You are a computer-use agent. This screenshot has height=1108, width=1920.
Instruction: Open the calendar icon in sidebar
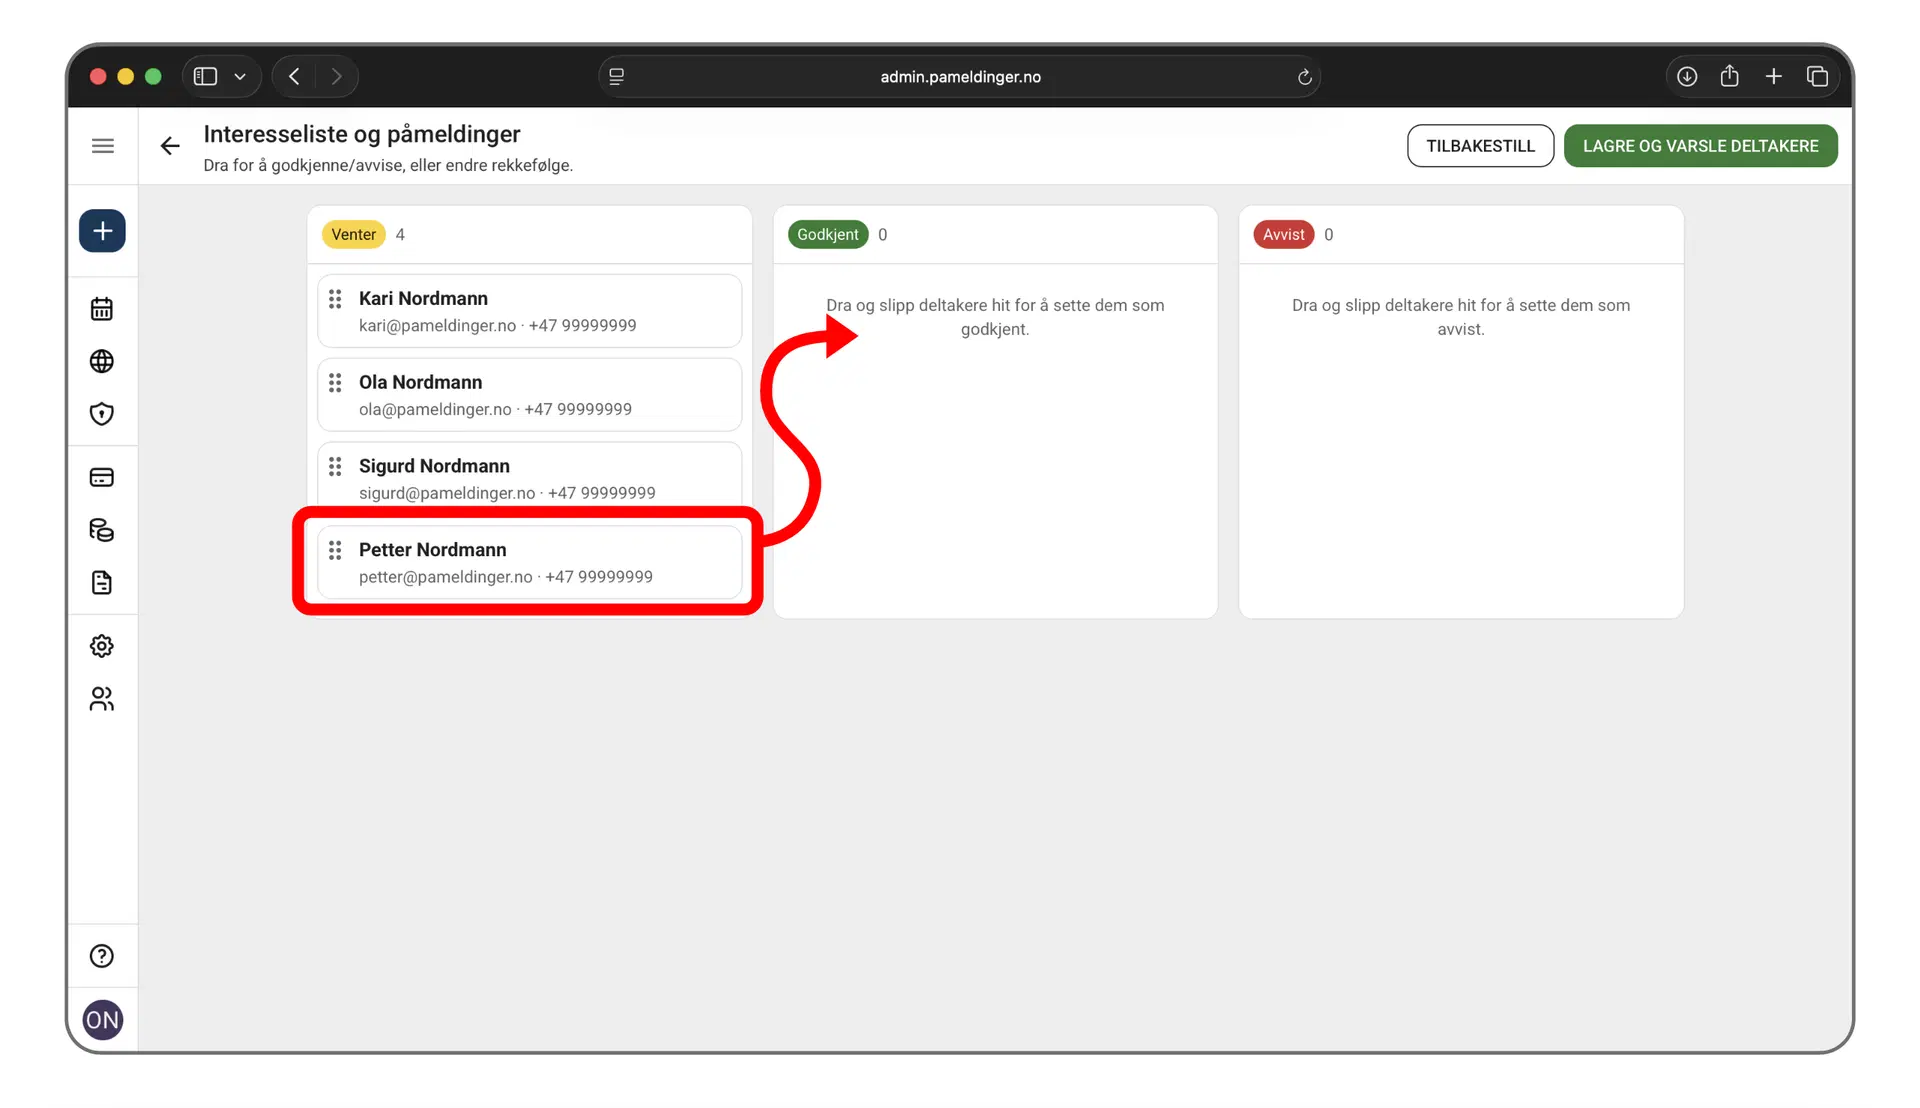[102, 309]
